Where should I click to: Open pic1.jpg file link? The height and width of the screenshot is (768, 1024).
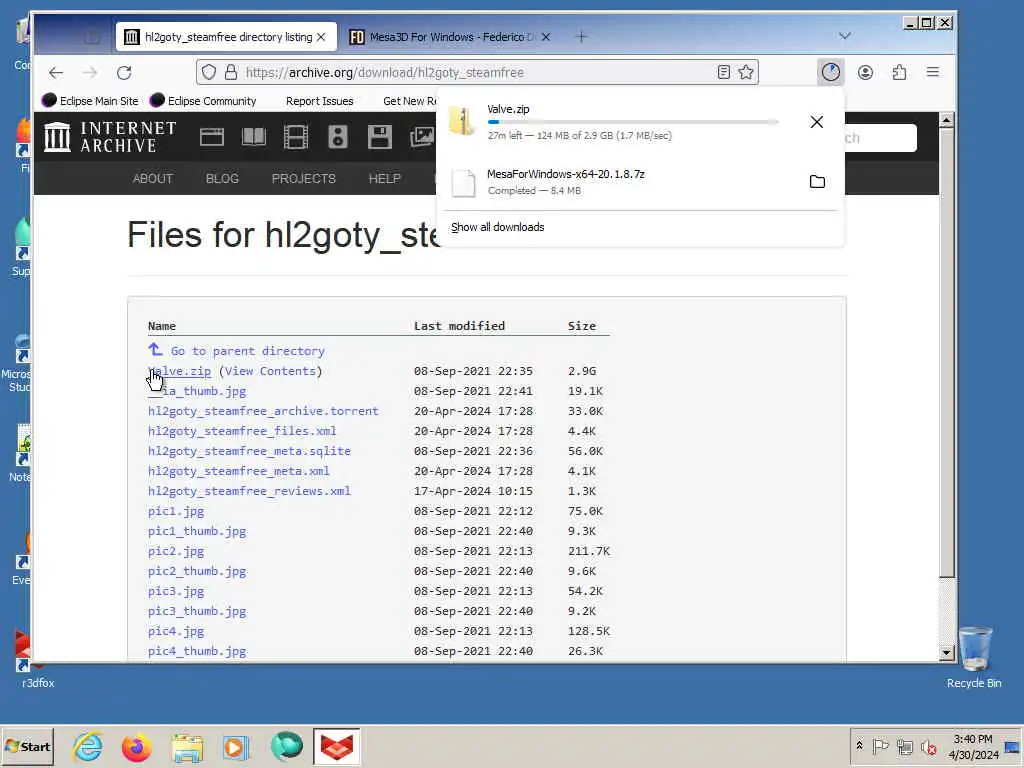tap(176, 511)
